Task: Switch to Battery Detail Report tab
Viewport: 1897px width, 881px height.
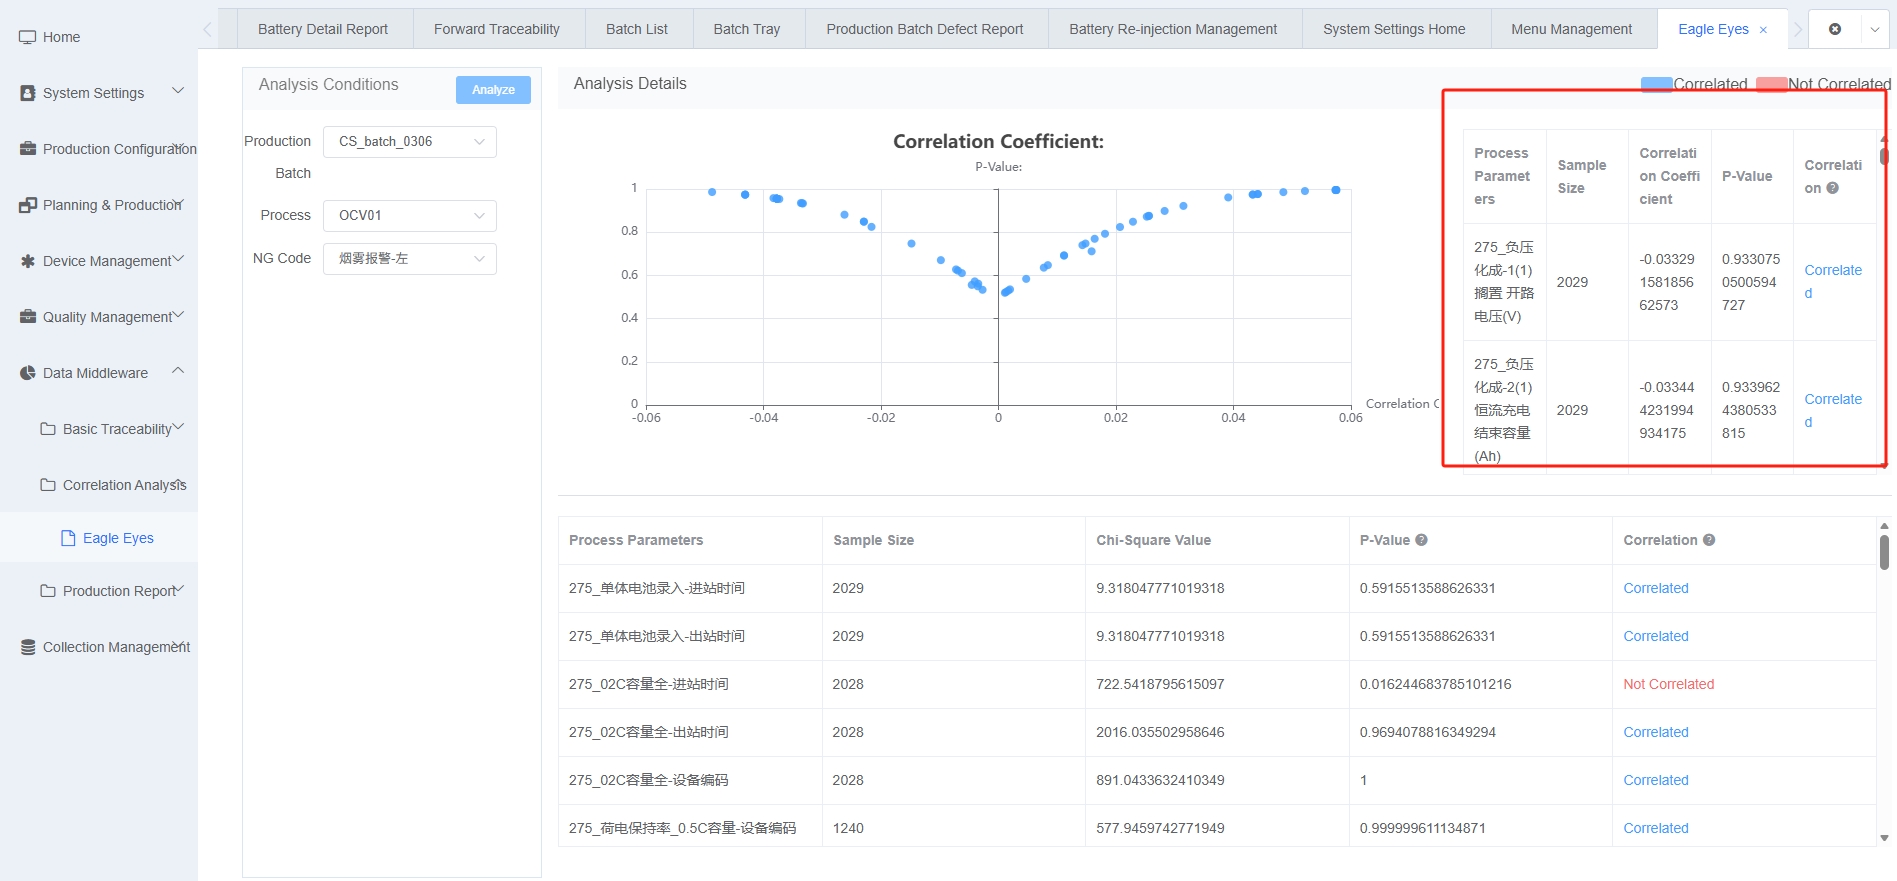Action: (x=323, y=29)
